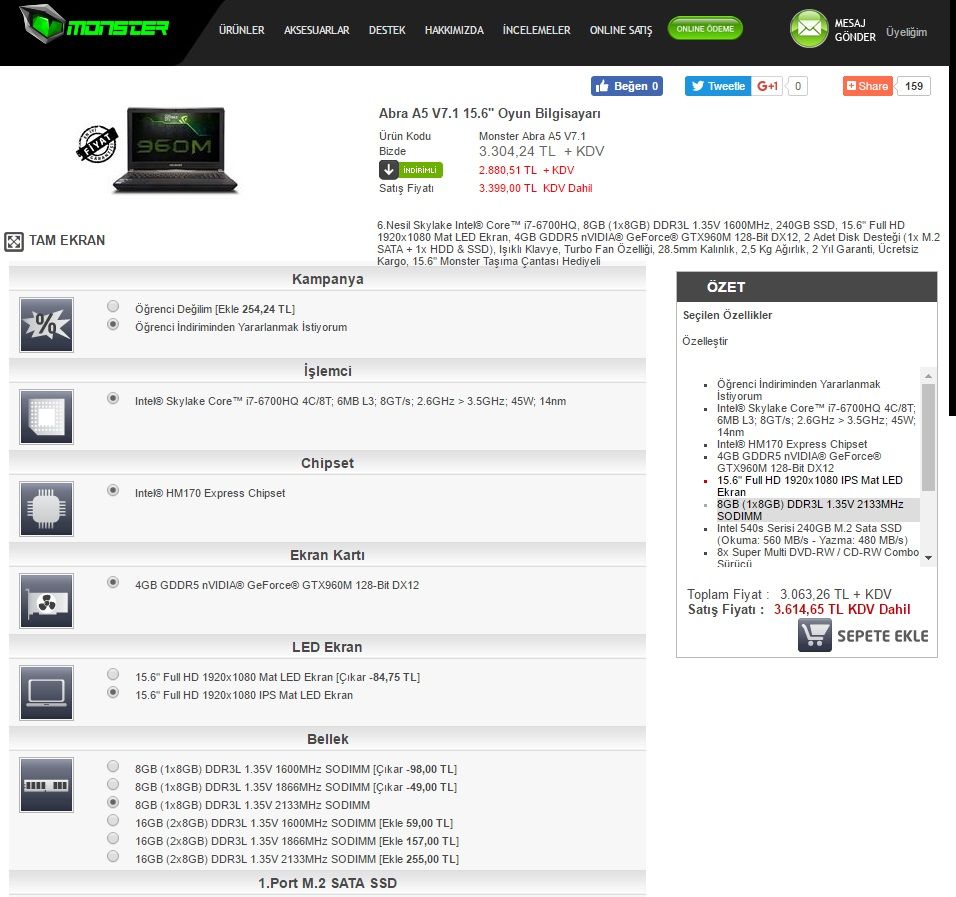Click the product title Abra A5 V7.1
956x897 pixels.
tap(490, 113)
